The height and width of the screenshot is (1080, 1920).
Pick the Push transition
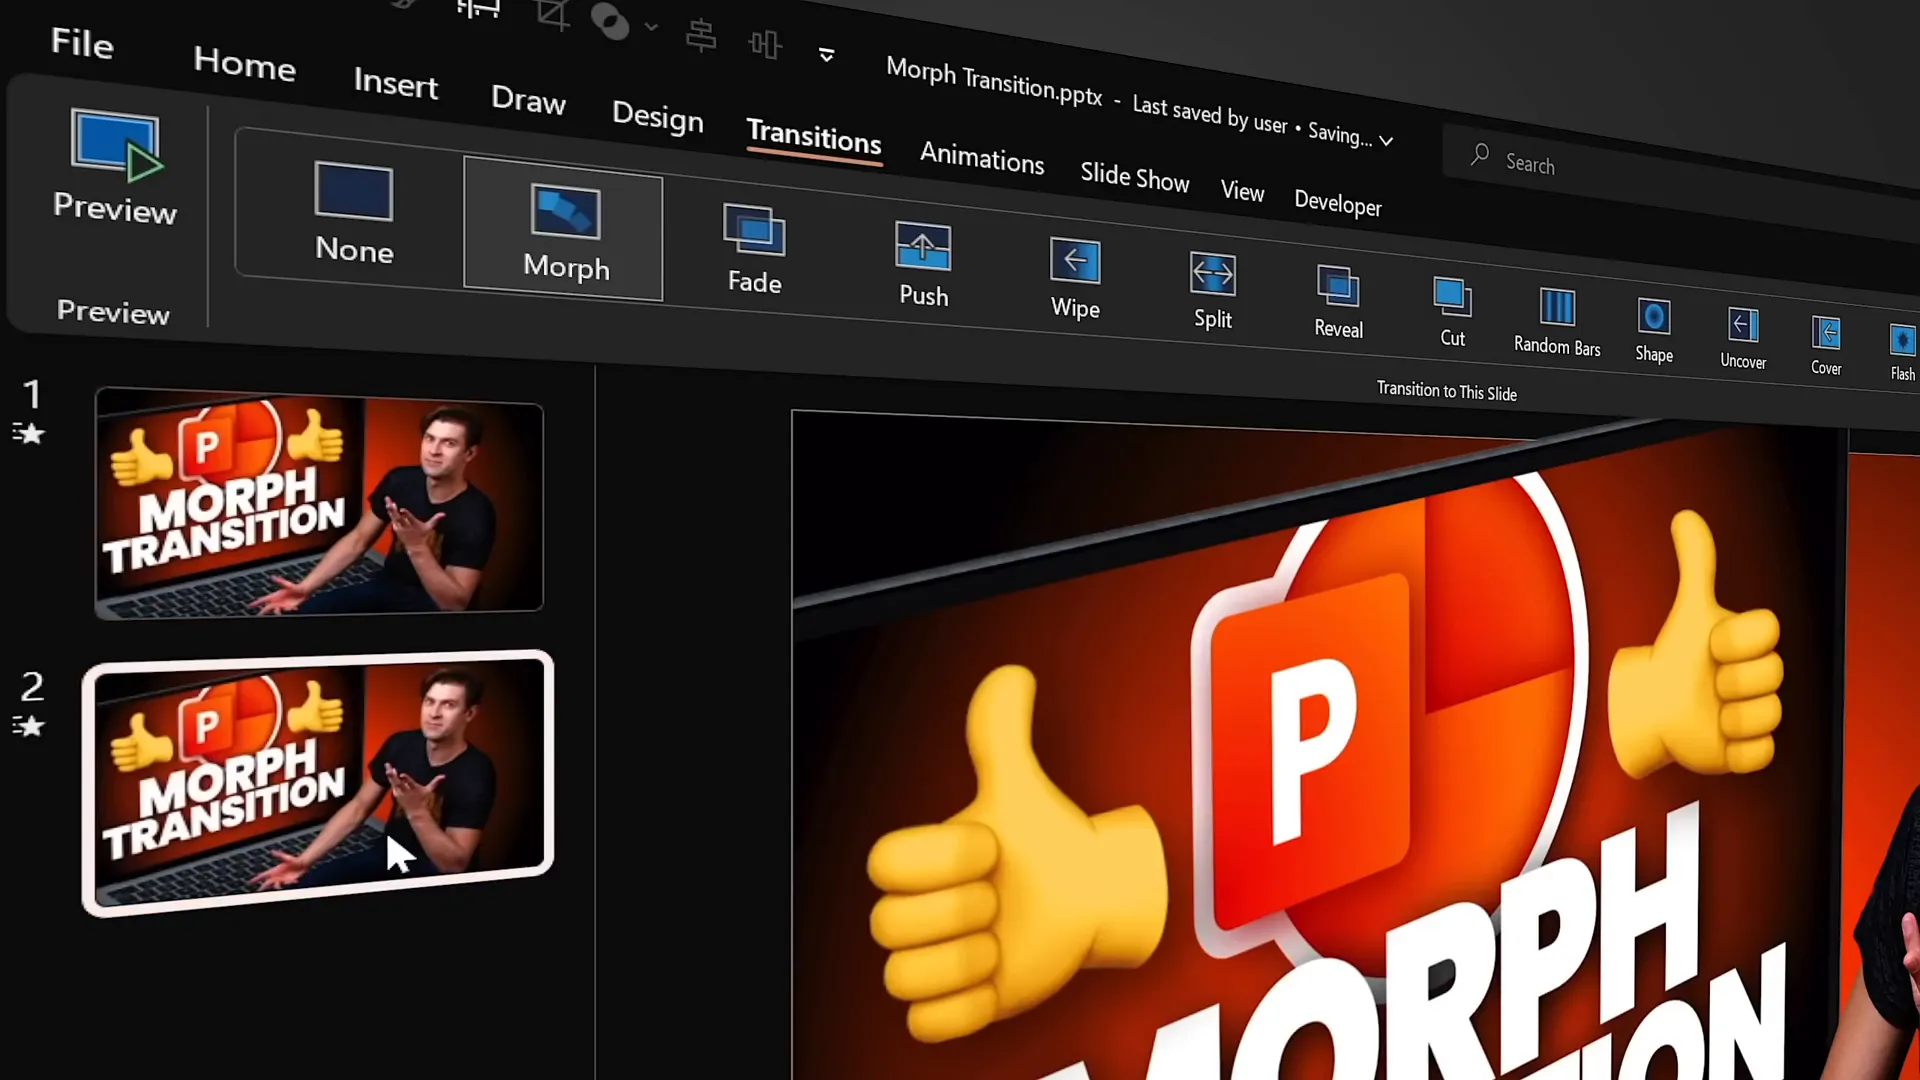click(923, 264)
